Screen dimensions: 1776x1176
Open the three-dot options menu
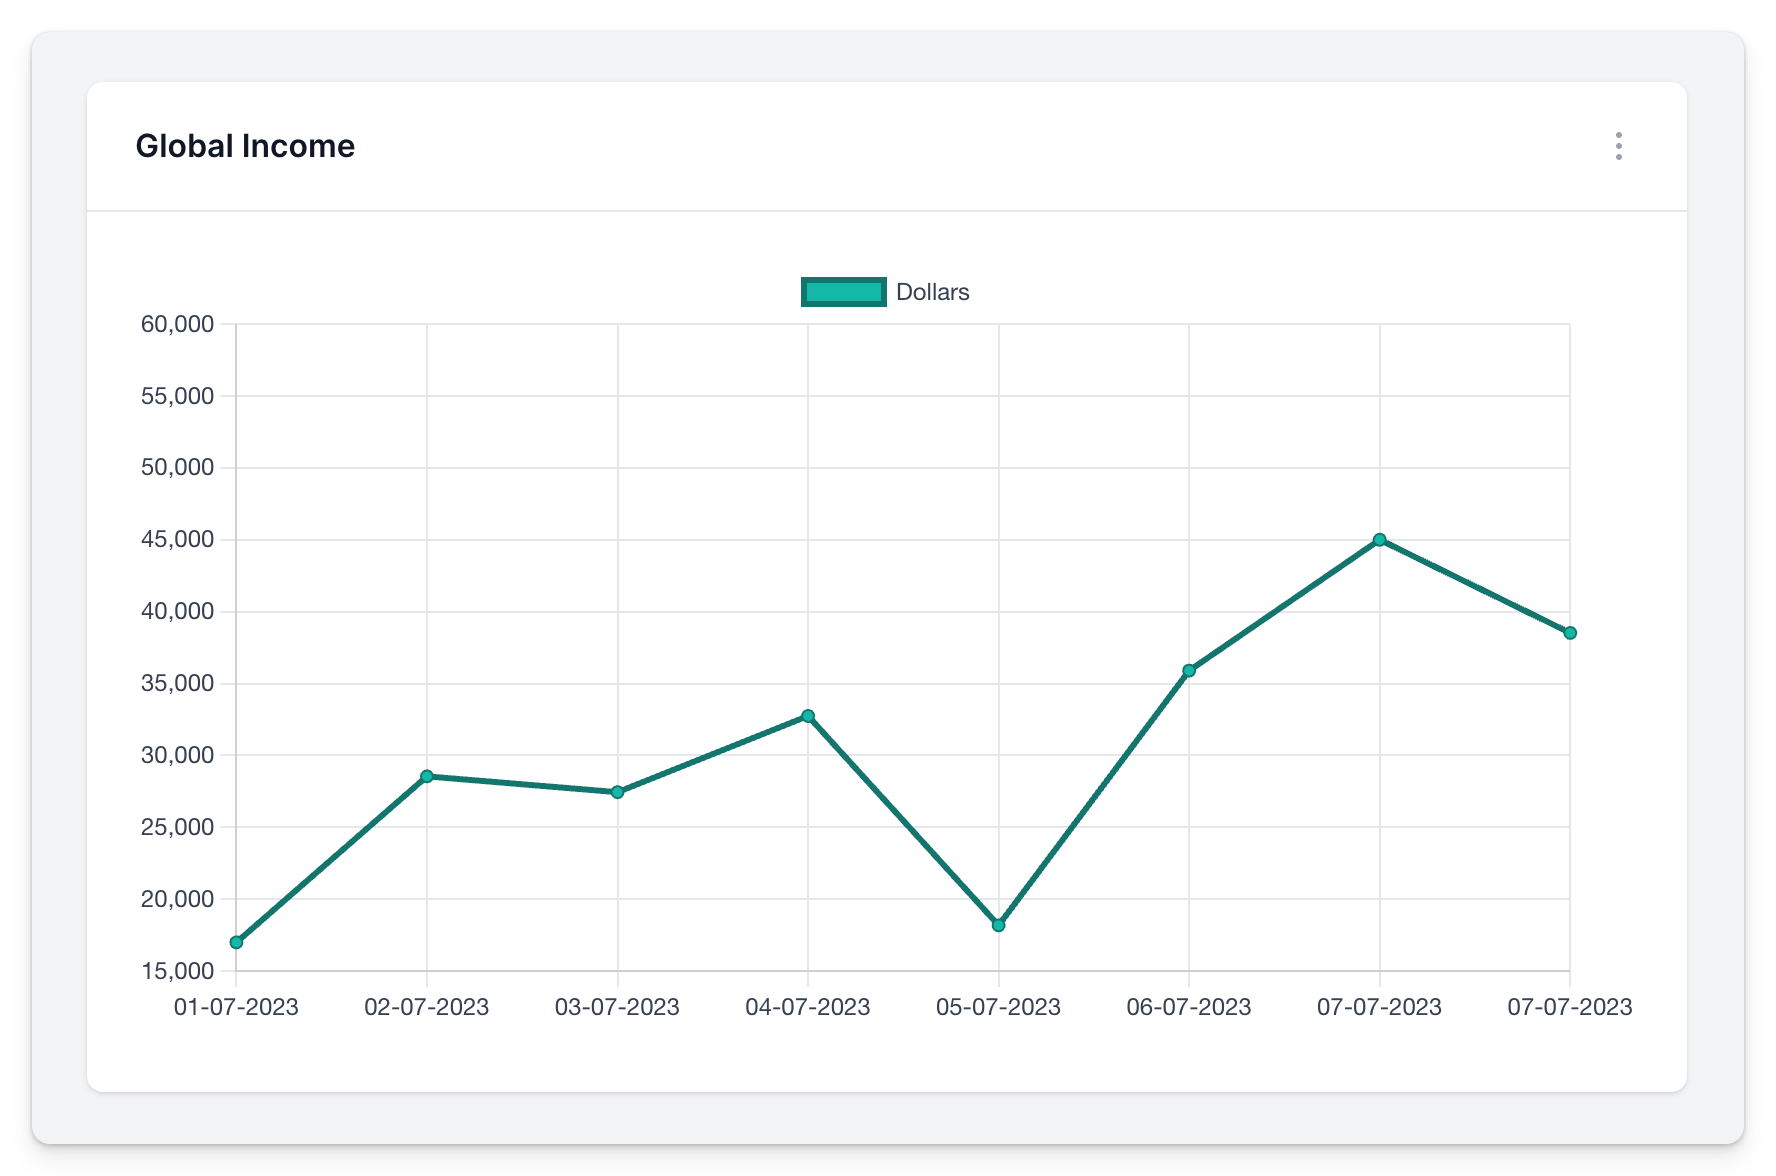(x=1618, y=146)
